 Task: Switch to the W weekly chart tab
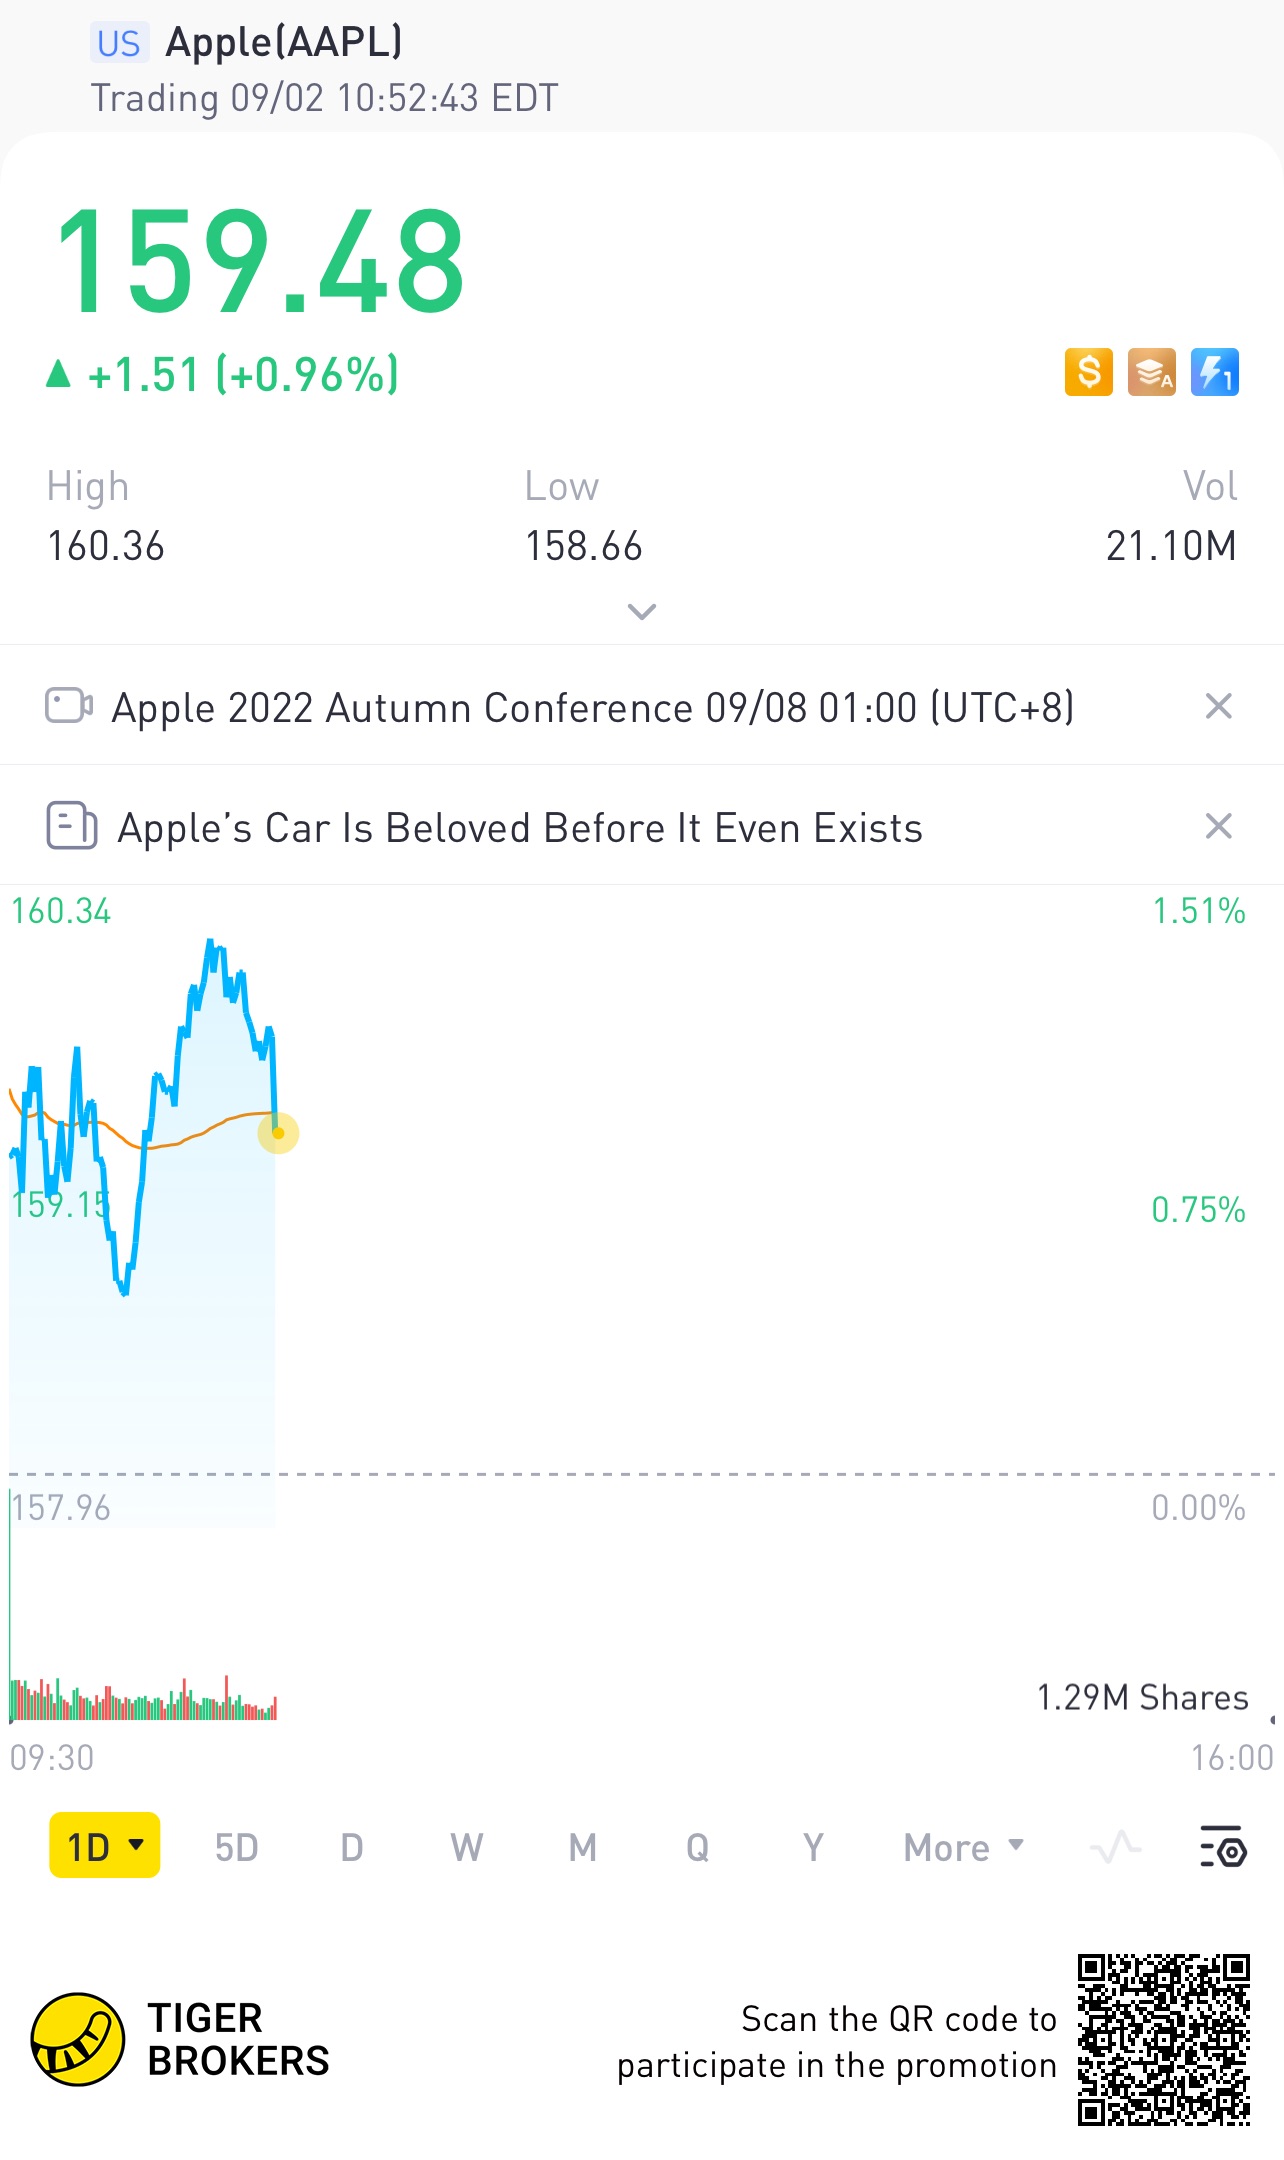[x=467, y=1847]
